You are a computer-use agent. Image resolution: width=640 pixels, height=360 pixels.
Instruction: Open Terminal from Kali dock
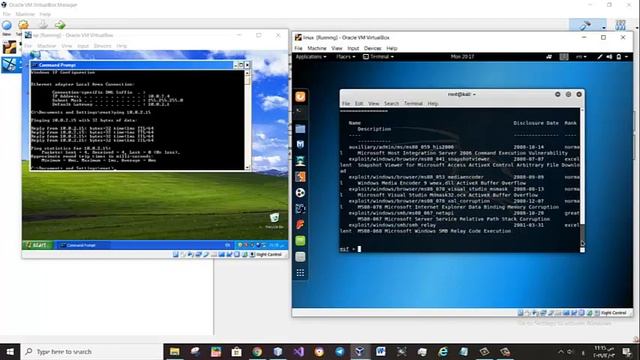pos(300,112)
